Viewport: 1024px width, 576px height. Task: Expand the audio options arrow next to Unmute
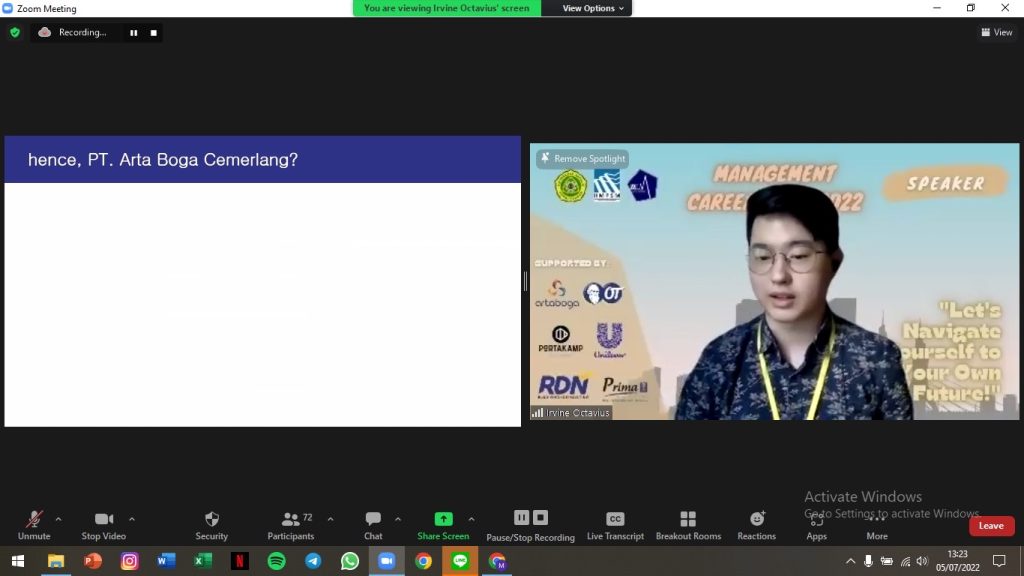[58, 519]
